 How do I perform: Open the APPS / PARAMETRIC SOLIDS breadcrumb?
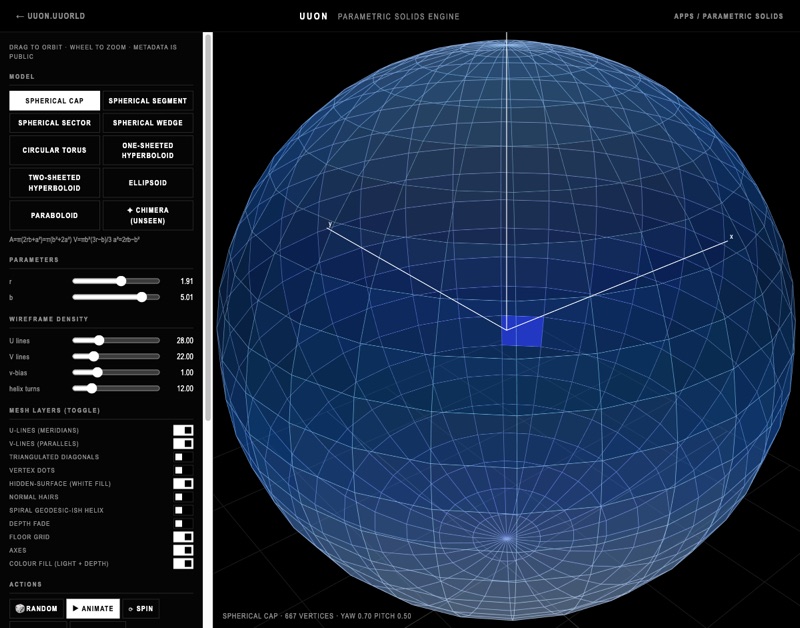728,16
